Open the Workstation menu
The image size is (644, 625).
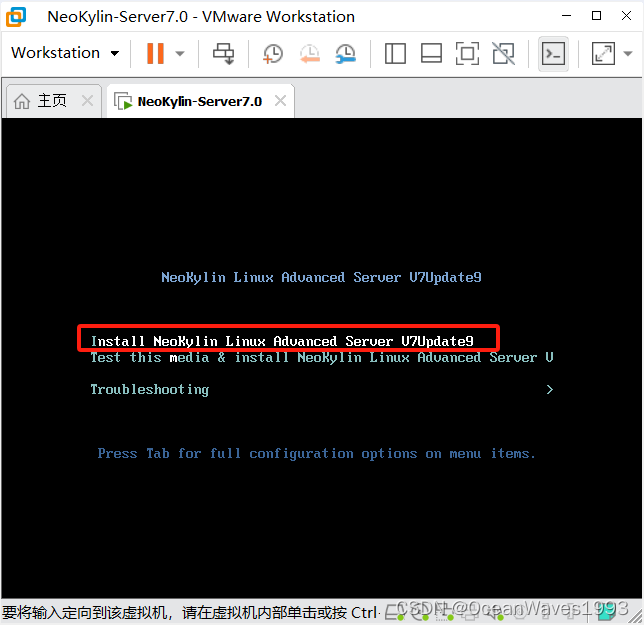coord(65,53)
